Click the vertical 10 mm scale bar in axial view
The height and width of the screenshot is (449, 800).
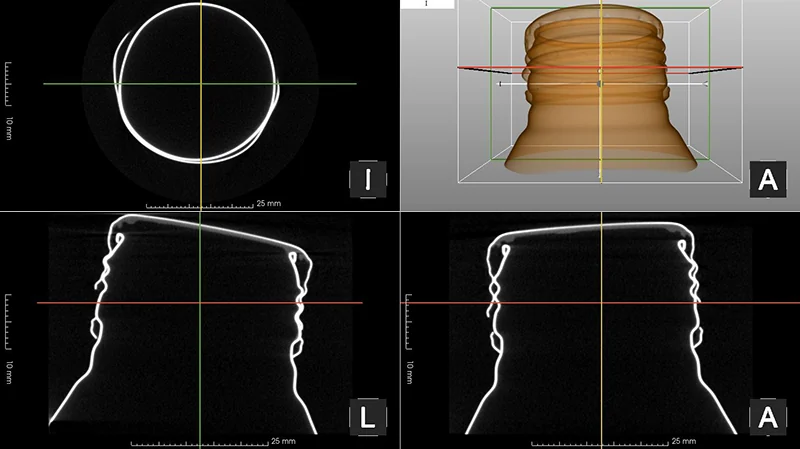[8, 84]
